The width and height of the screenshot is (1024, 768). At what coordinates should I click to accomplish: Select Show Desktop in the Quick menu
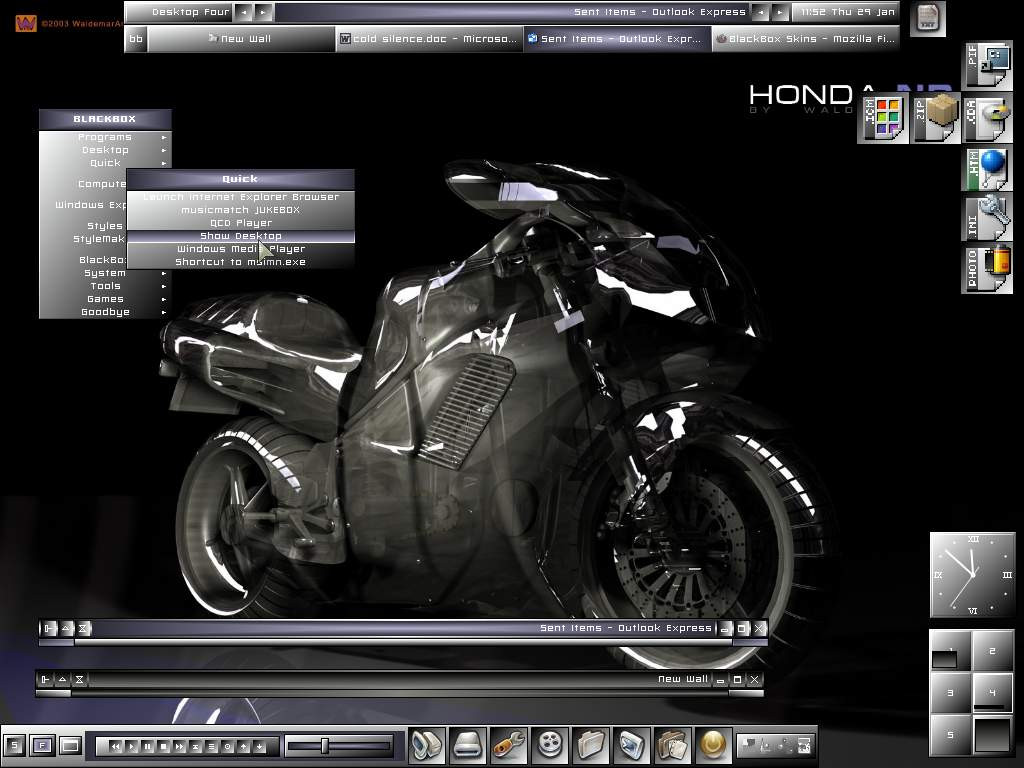[240, 236]
